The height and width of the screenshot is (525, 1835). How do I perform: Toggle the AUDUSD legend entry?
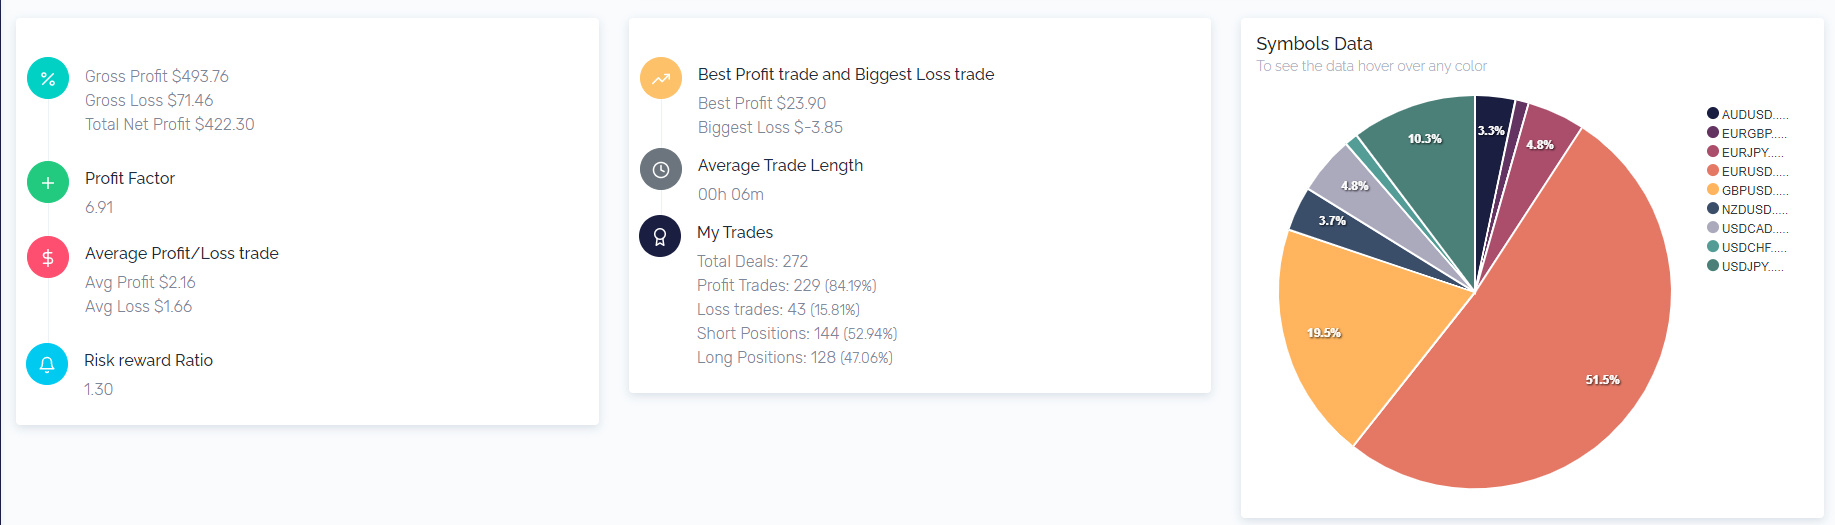(1747, 114)
